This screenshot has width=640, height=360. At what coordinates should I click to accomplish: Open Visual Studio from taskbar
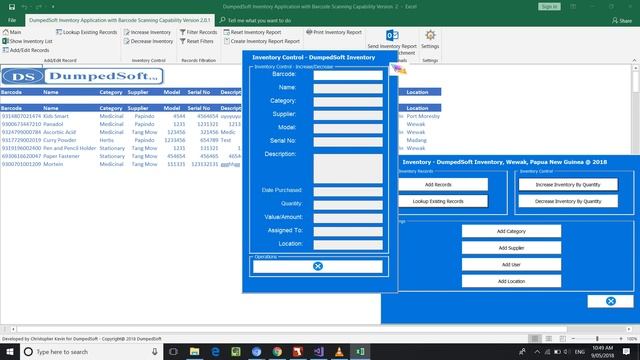pyautogui.click(x=319, y=351)
